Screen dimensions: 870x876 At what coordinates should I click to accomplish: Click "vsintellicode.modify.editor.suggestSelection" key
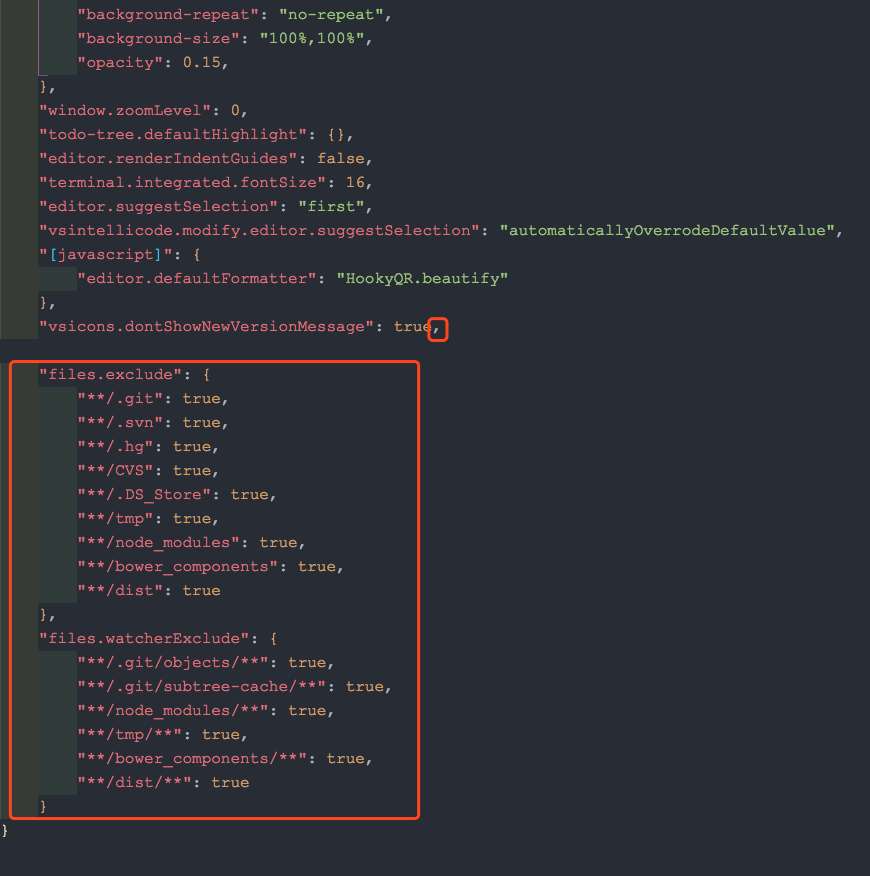point(260,230)
